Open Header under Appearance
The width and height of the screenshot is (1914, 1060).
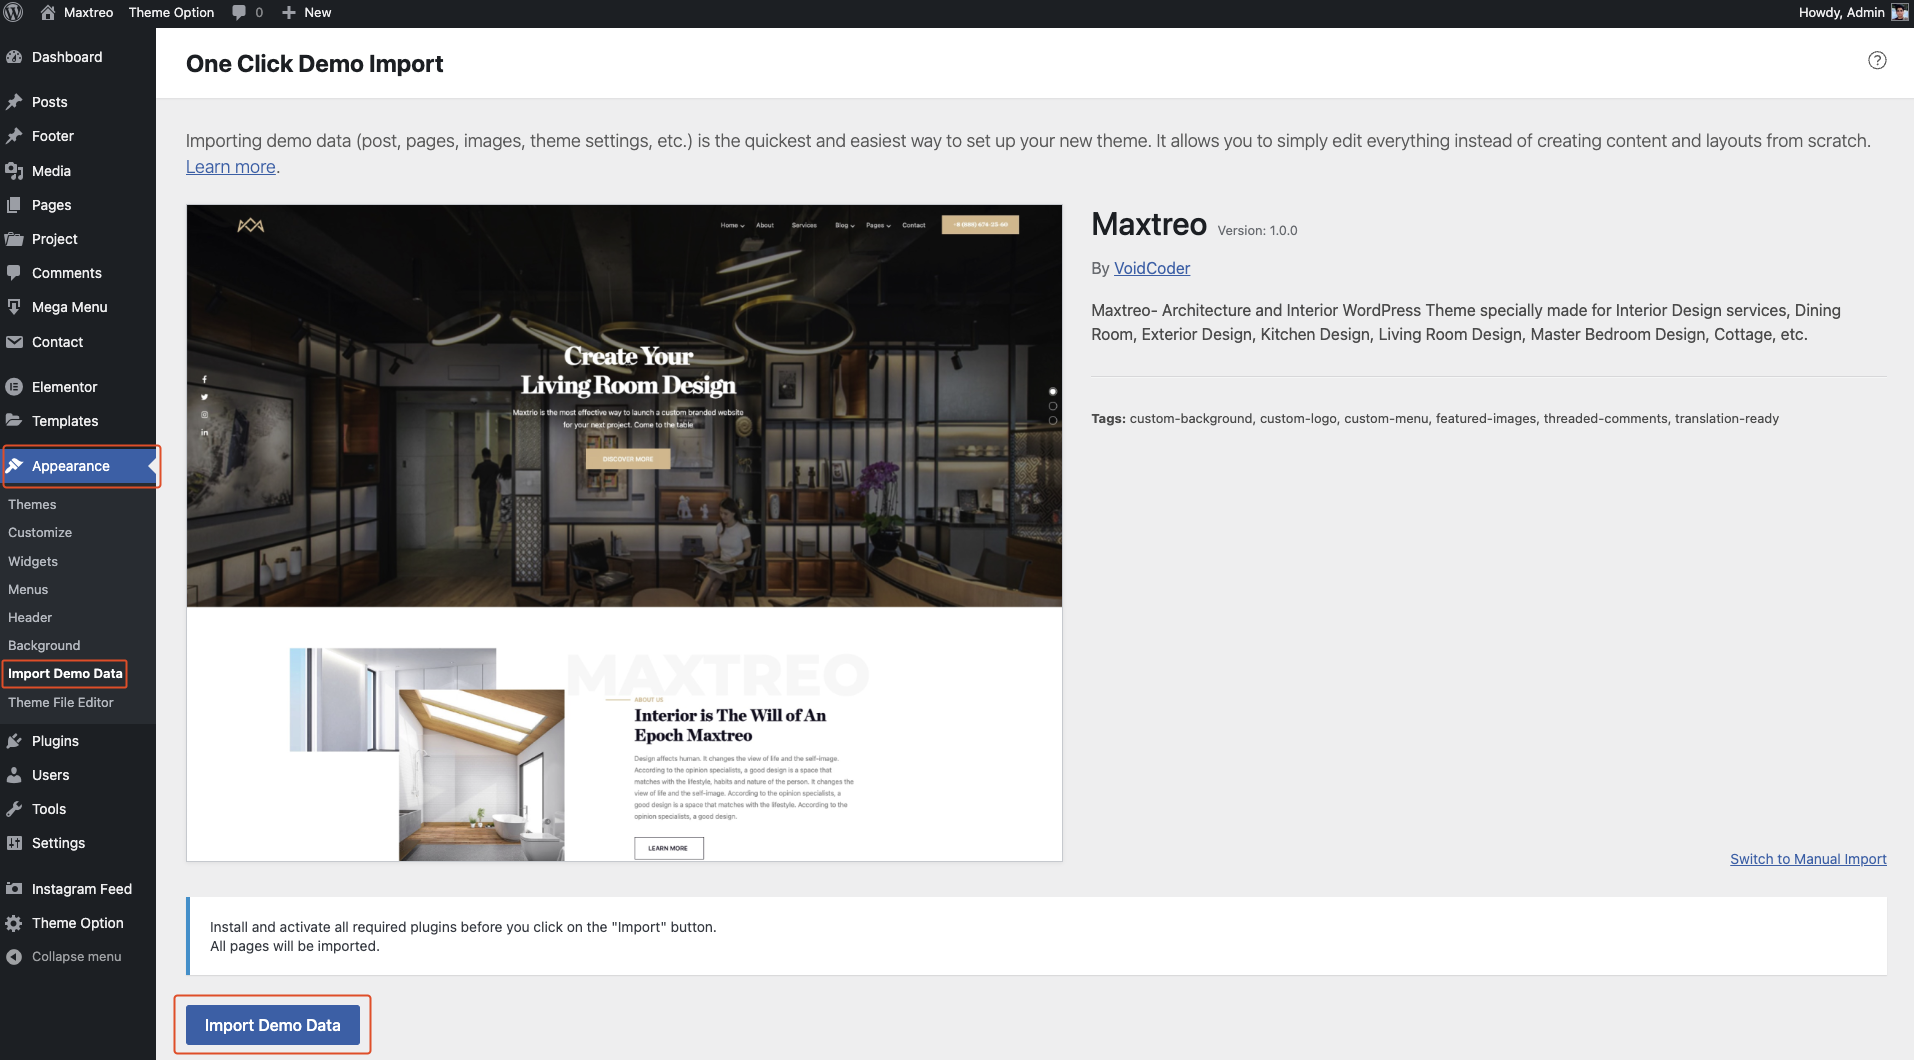click(x=30, y=618)
